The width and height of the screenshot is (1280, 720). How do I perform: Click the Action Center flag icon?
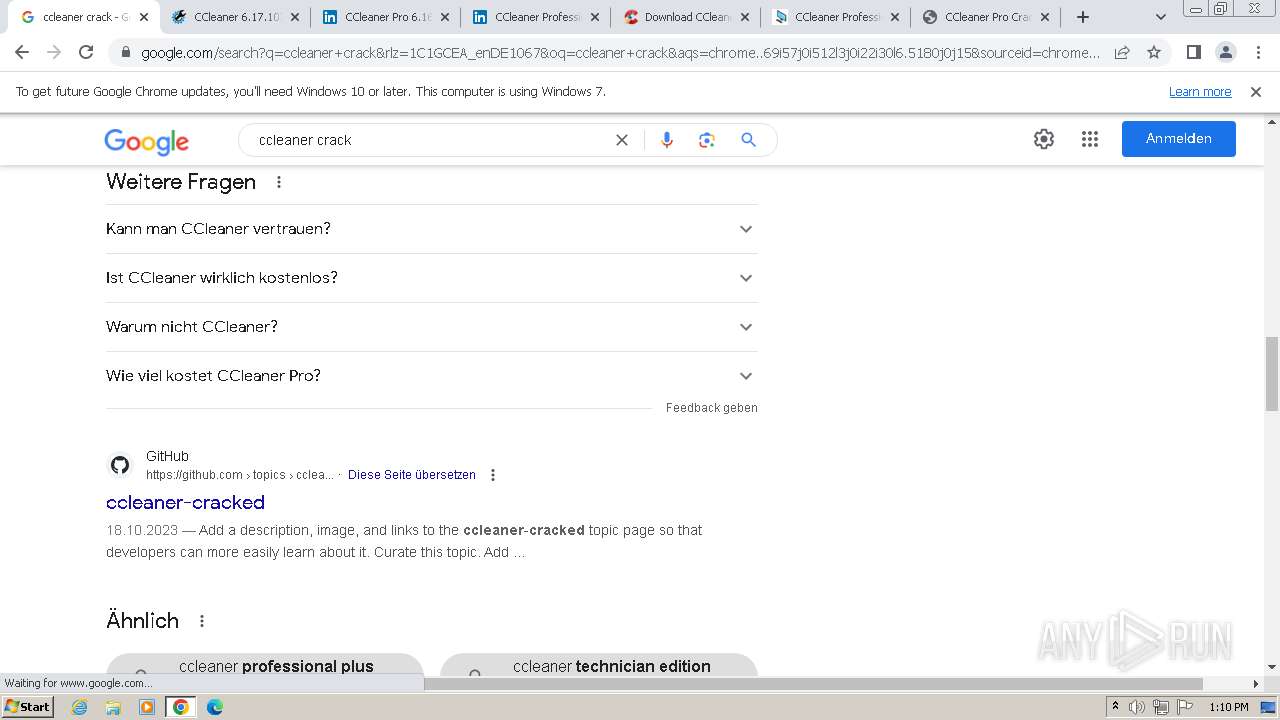point(1184,707)
